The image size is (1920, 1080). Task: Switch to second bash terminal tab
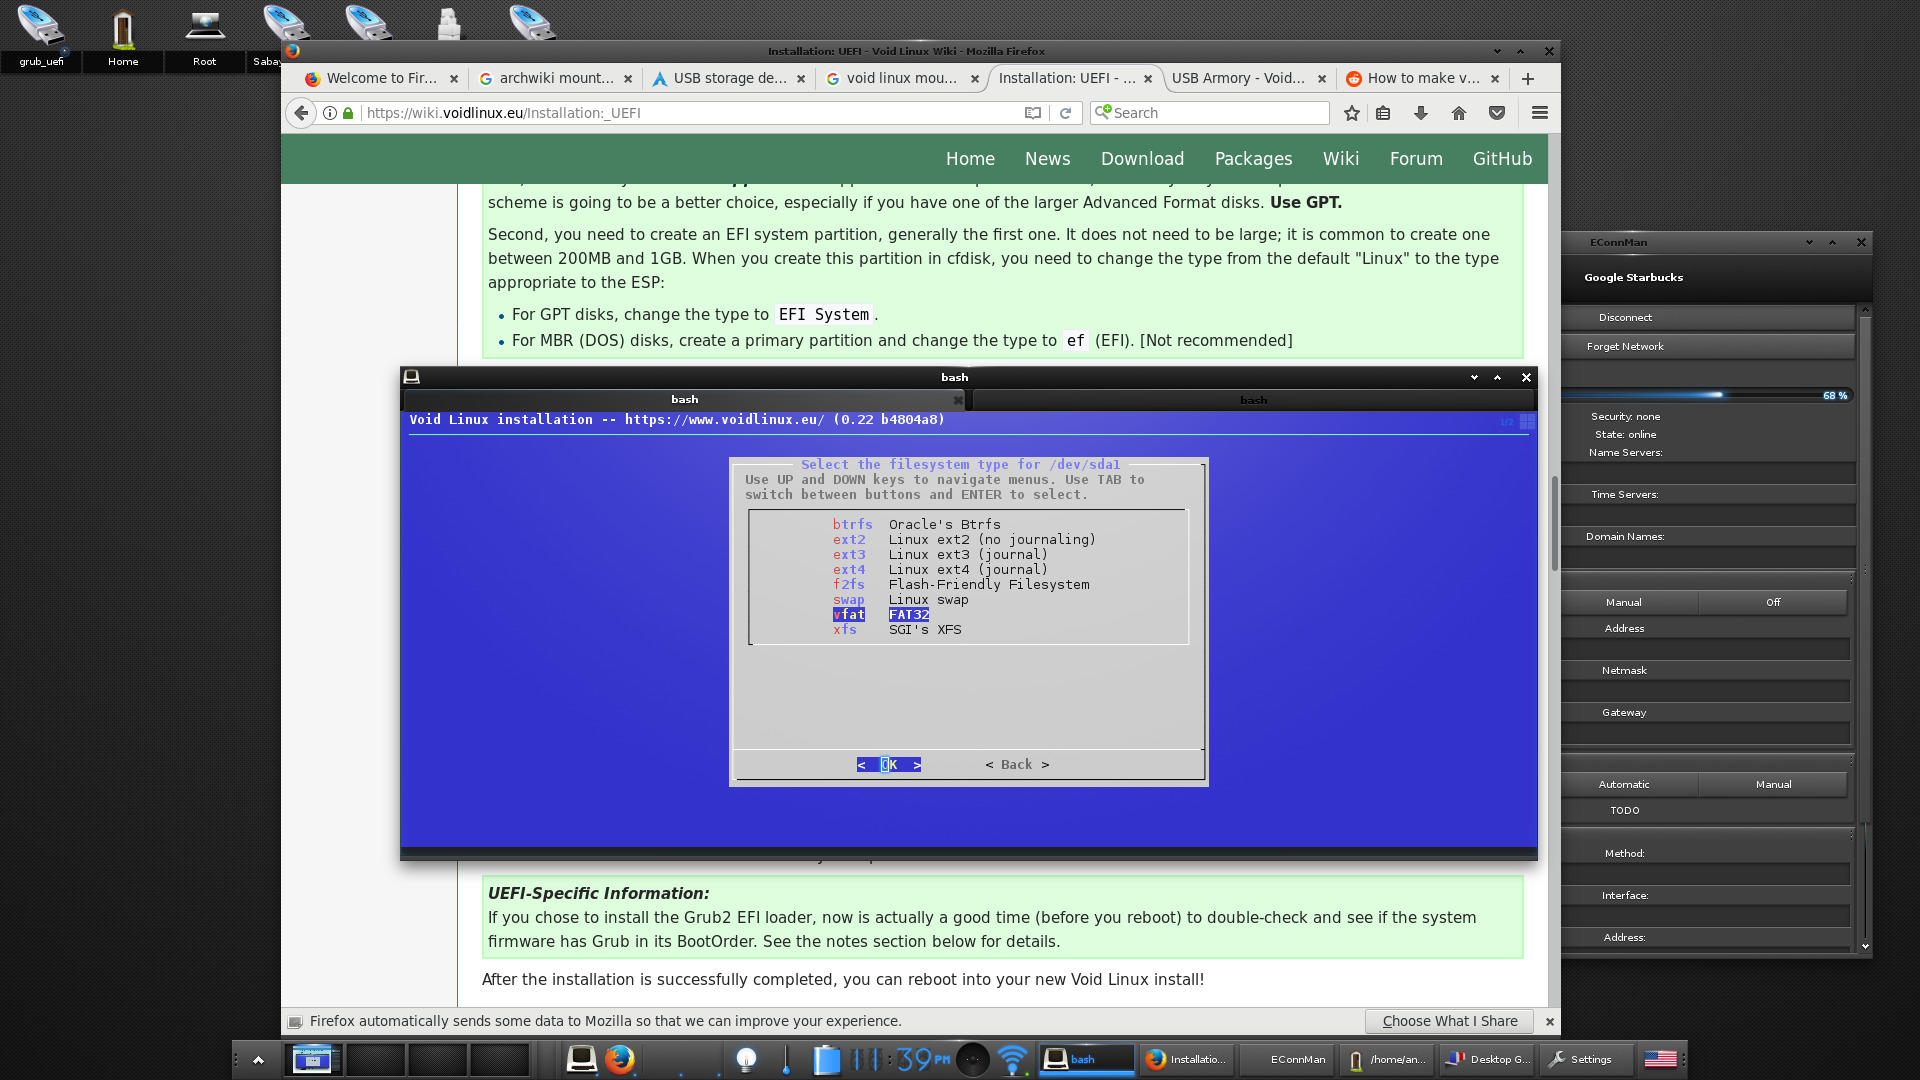pos(1253,400)
